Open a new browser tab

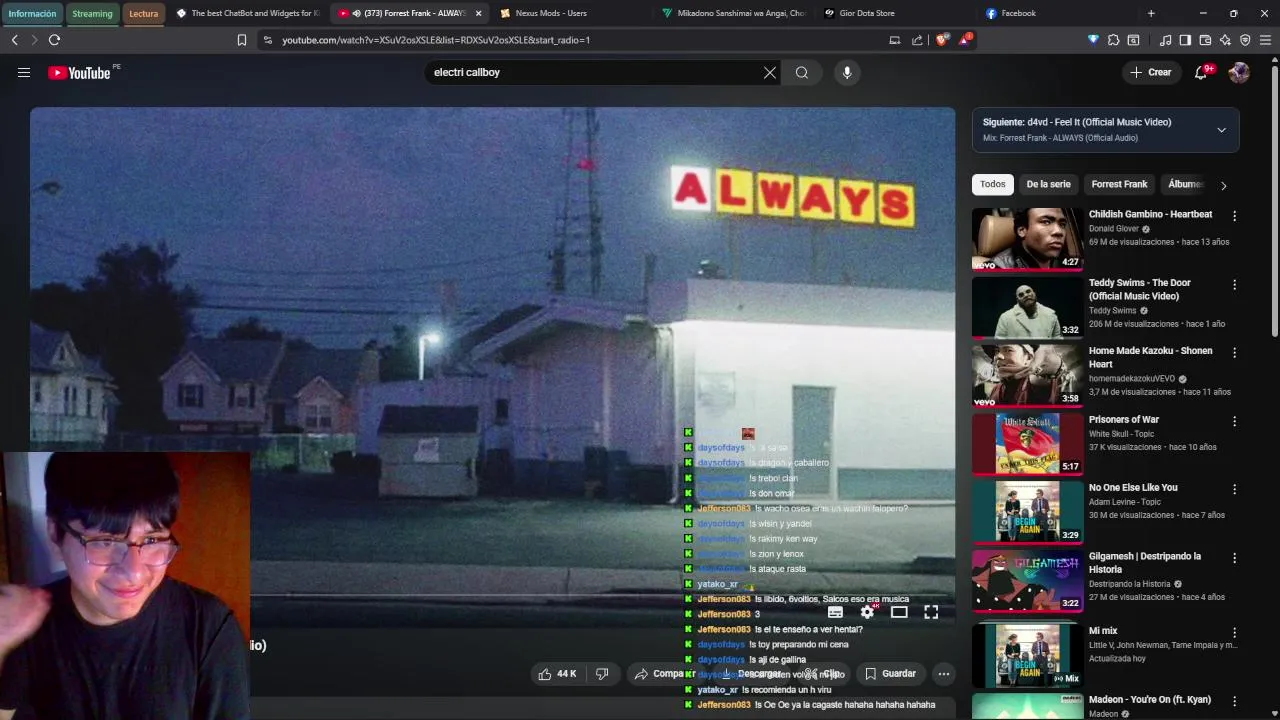coord(1151,13)
